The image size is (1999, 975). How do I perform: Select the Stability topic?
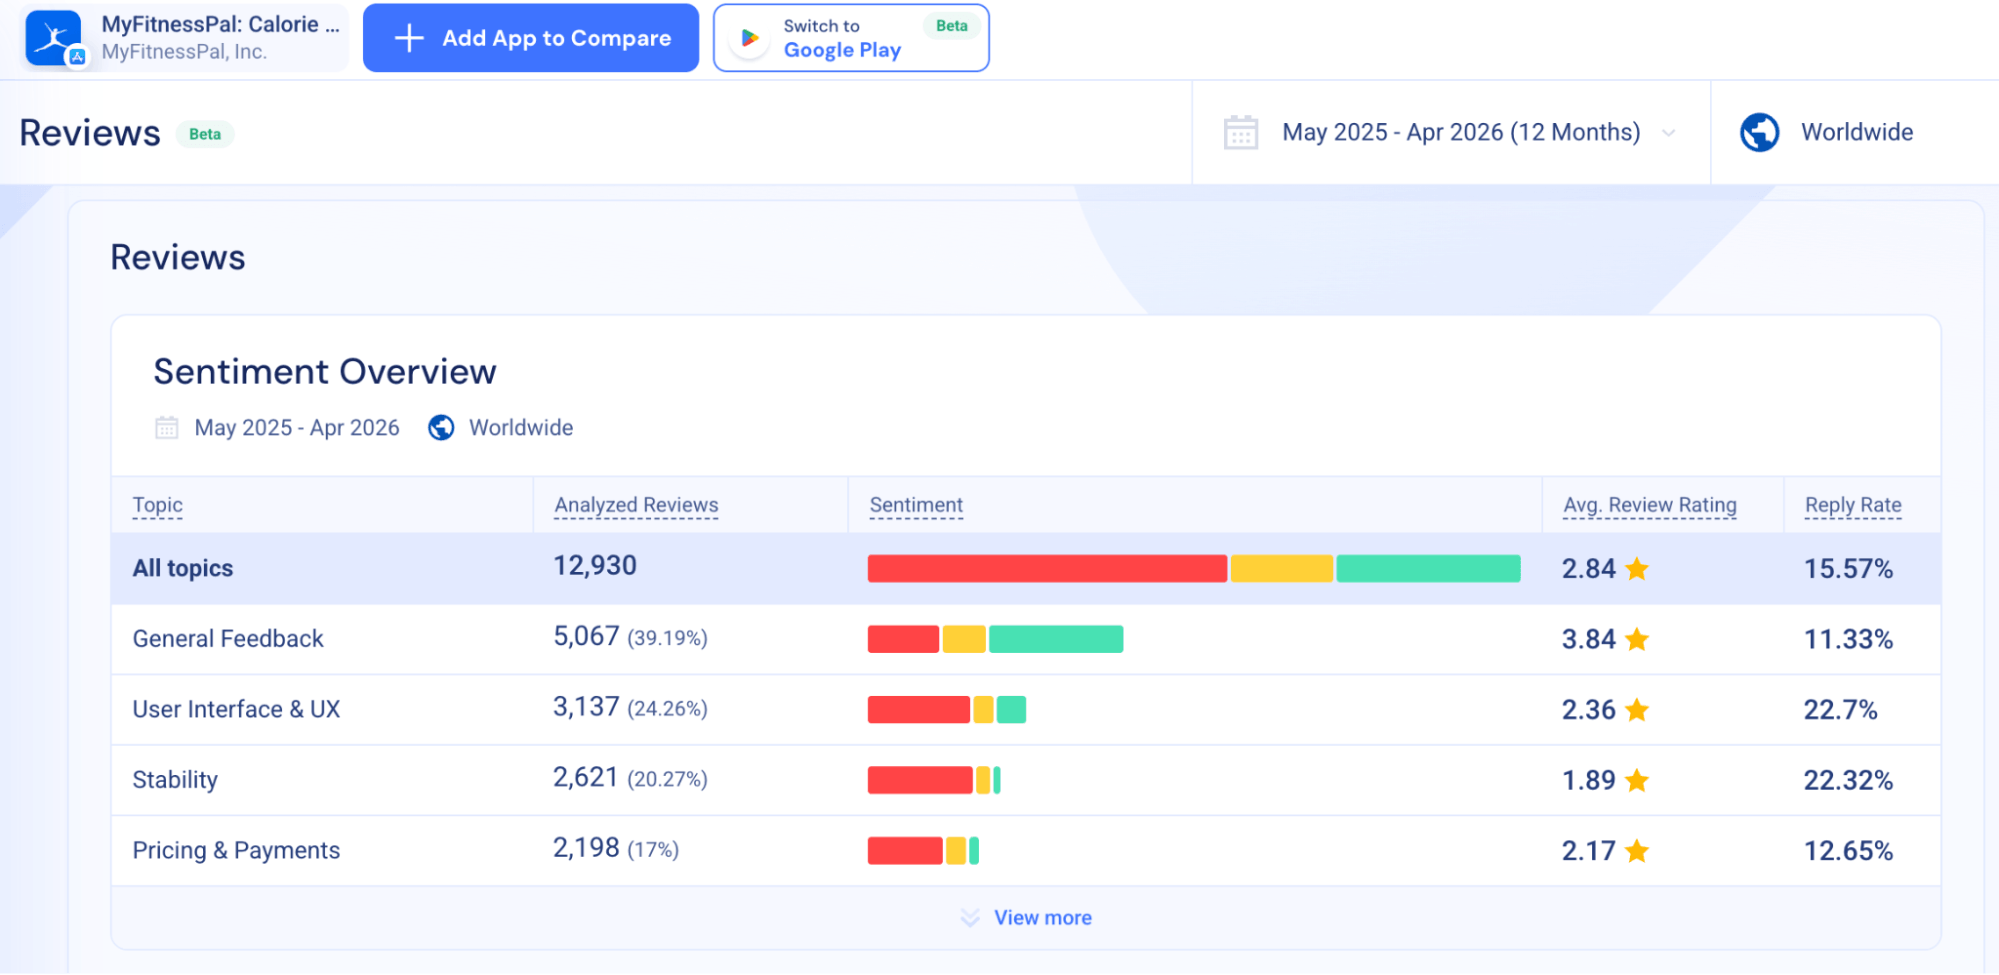pyautogui.click(x=175, y=780)
